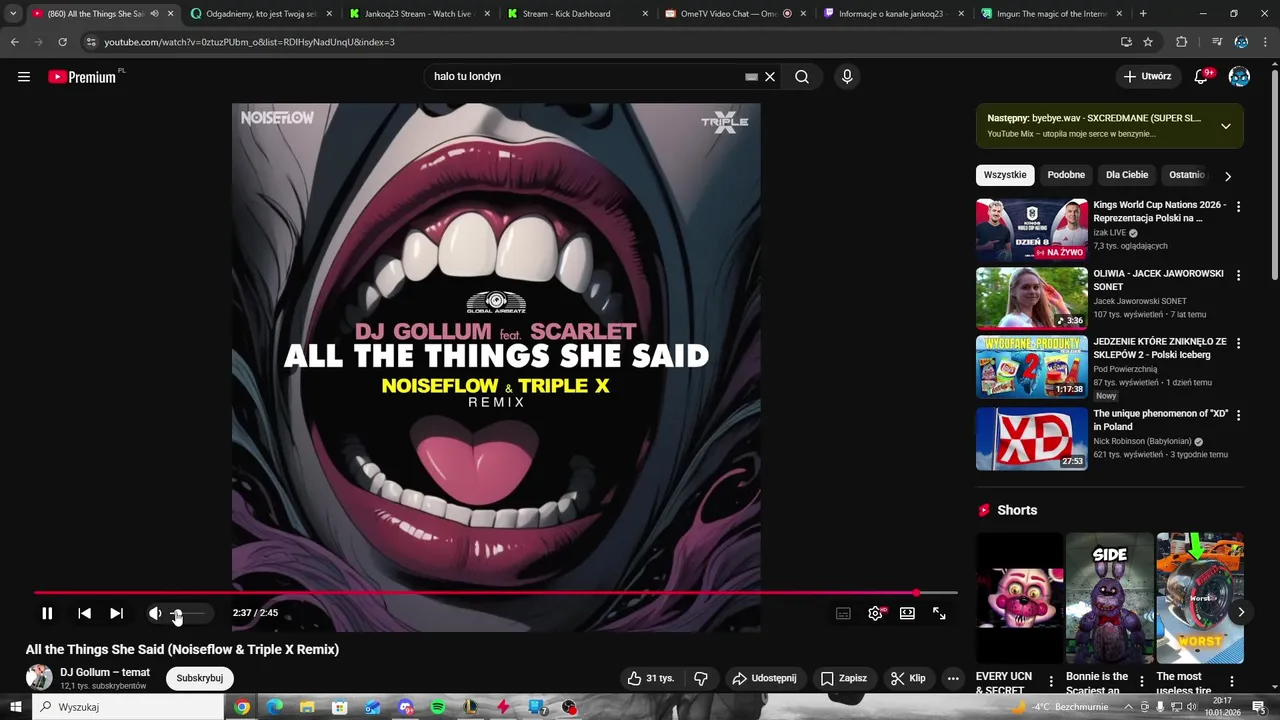Click the address bar URL
Viewport: 1280px width, 720px height.
pos(250,42)
